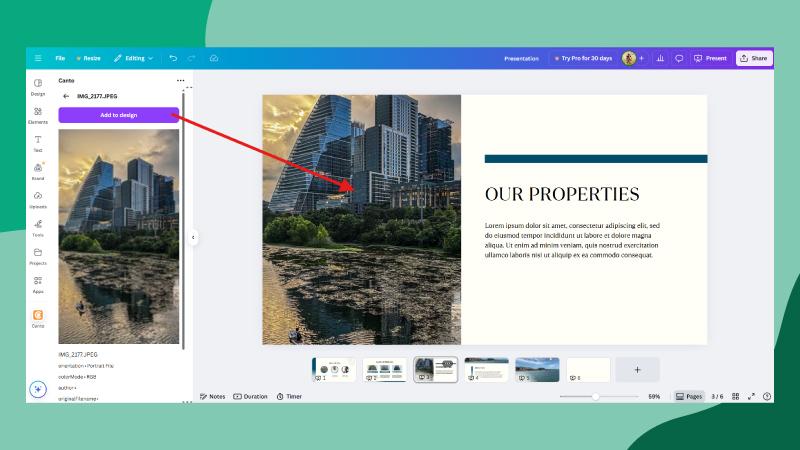Select the dark blue bar on slide
Image resolution: width=800 pixels, height=450 pixels.
pos(596,159)
